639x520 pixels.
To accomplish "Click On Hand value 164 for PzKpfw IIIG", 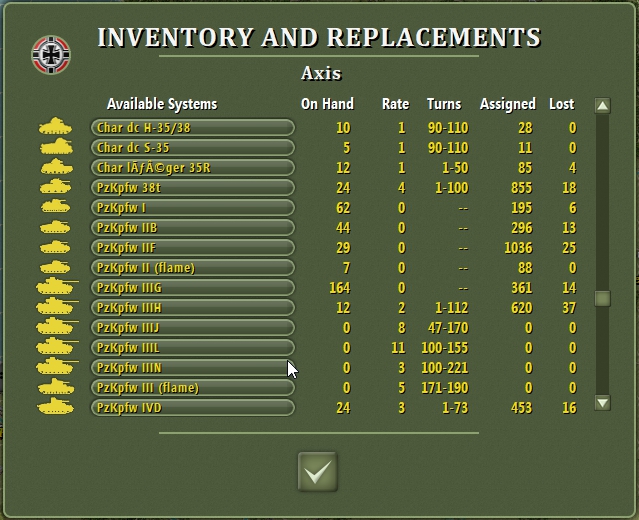I will point(340,288).
